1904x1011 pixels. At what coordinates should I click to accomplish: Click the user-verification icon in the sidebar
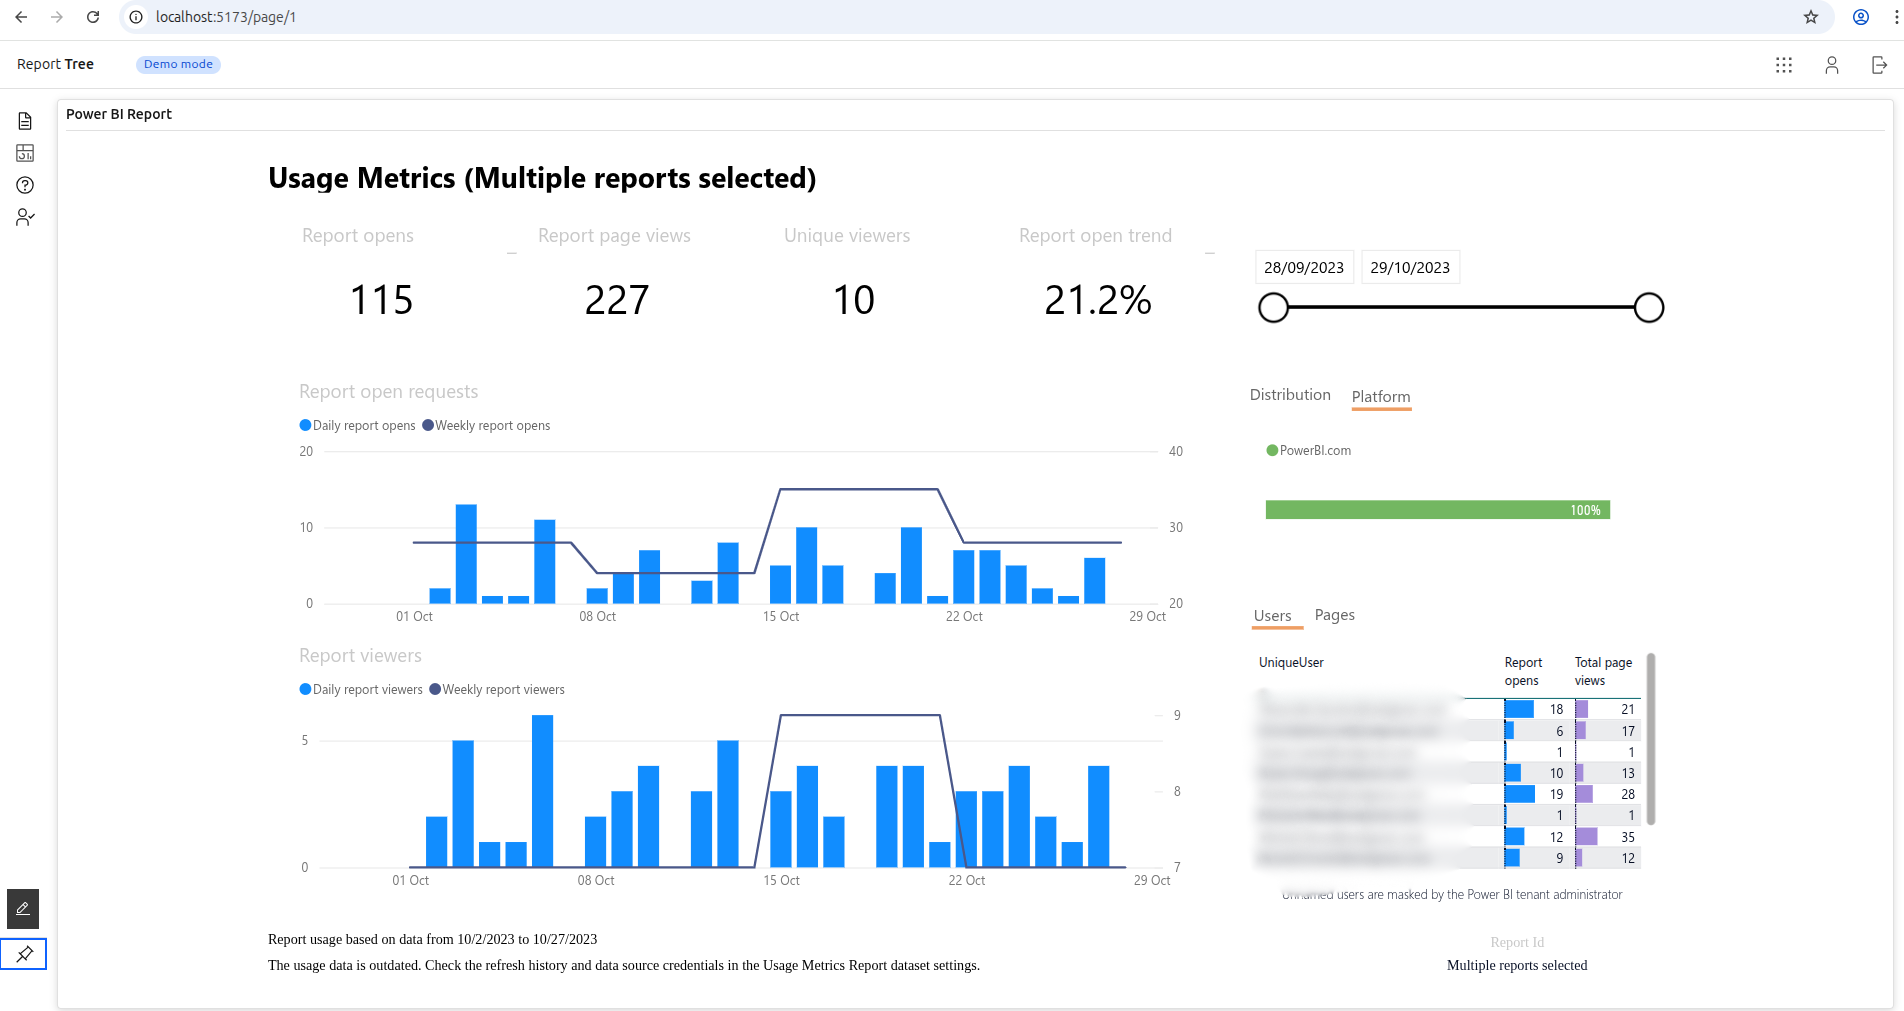click(x=24, y=217)
